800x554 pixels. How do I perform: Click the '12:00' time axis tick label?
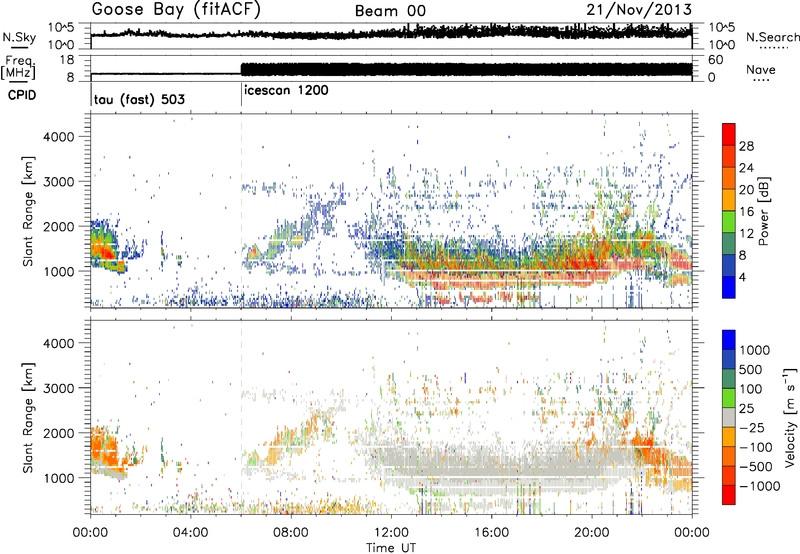point(390,532)
